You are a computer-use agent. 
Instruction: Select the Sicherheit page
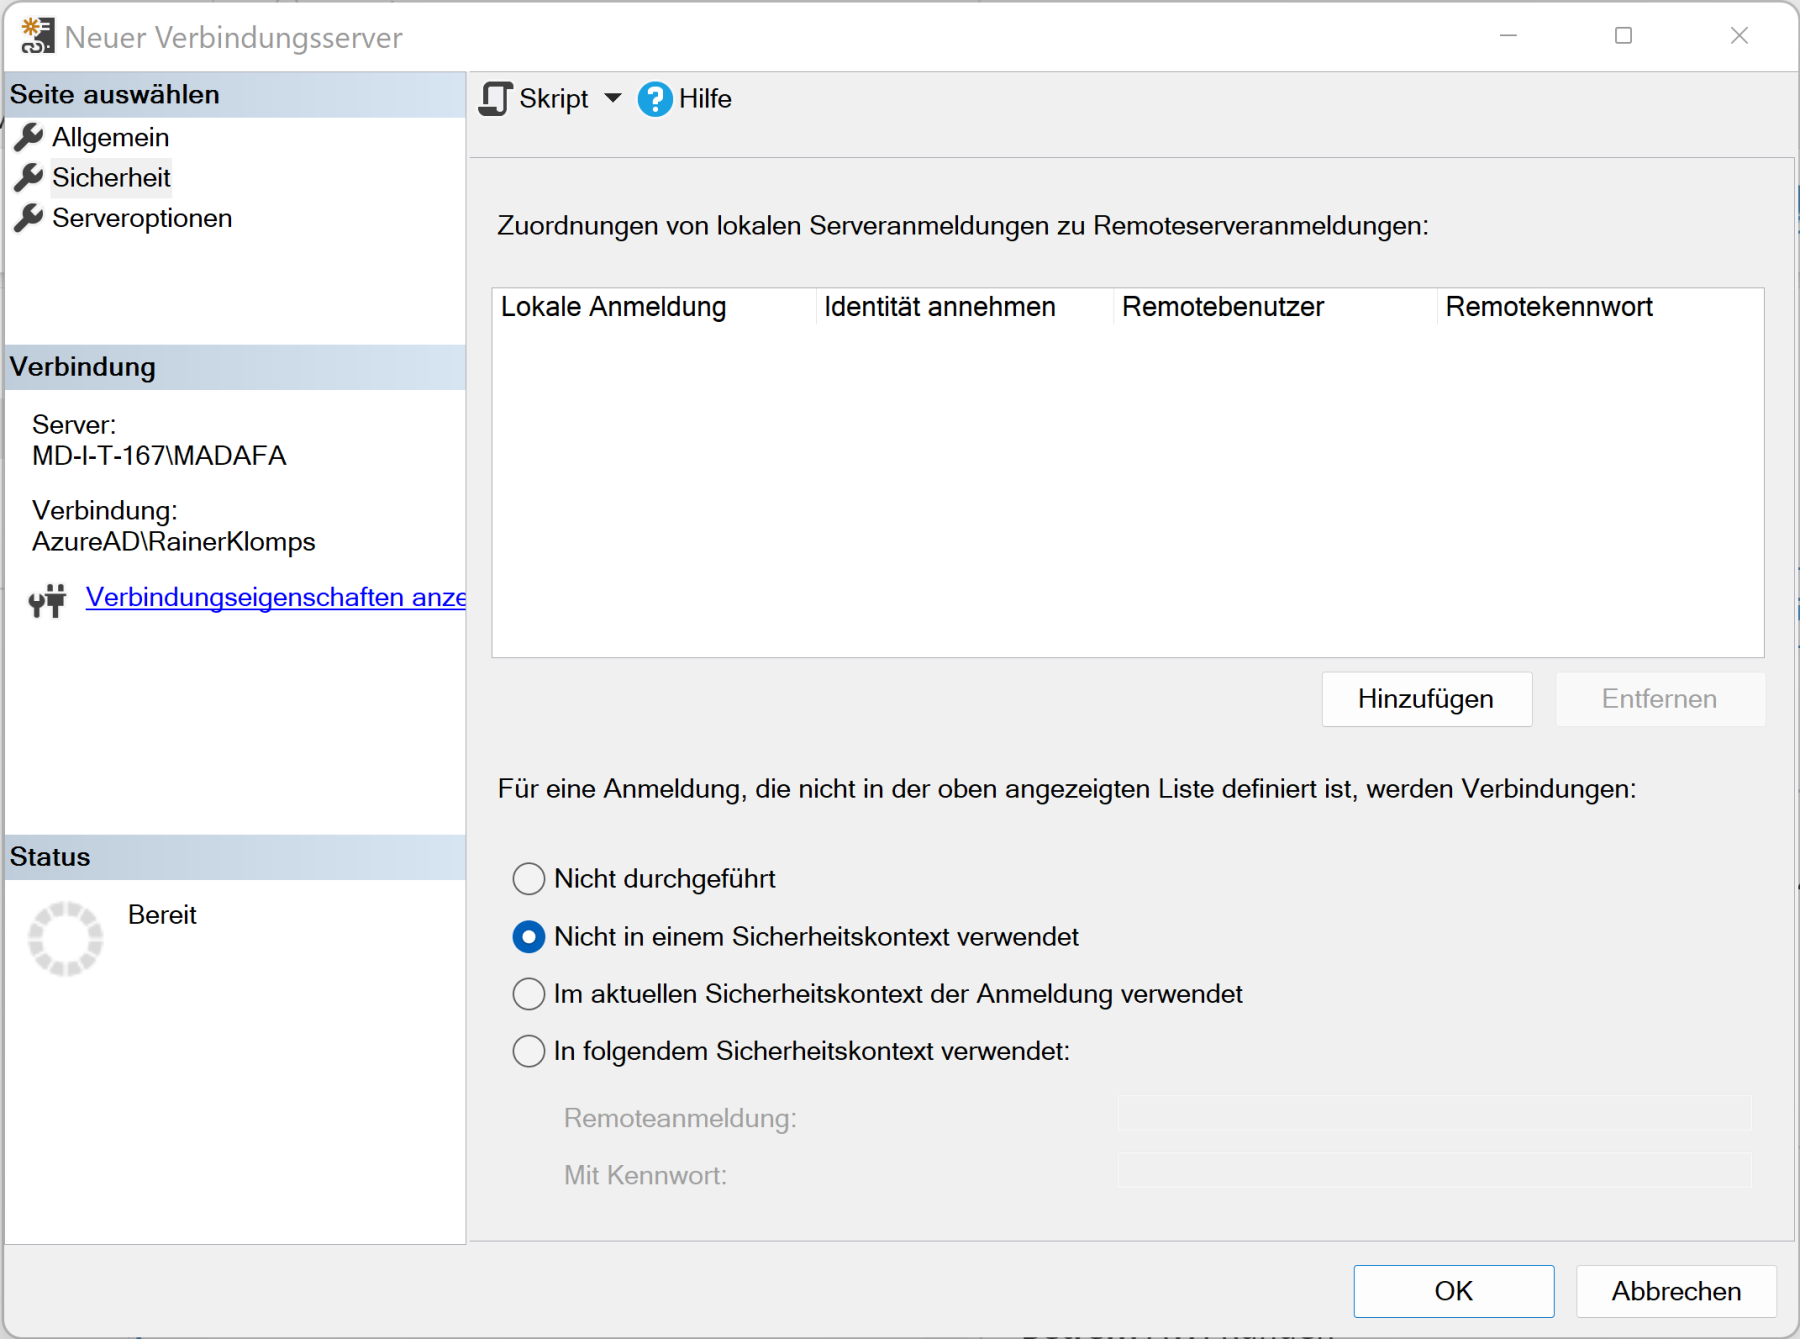(x=112, y=178)
